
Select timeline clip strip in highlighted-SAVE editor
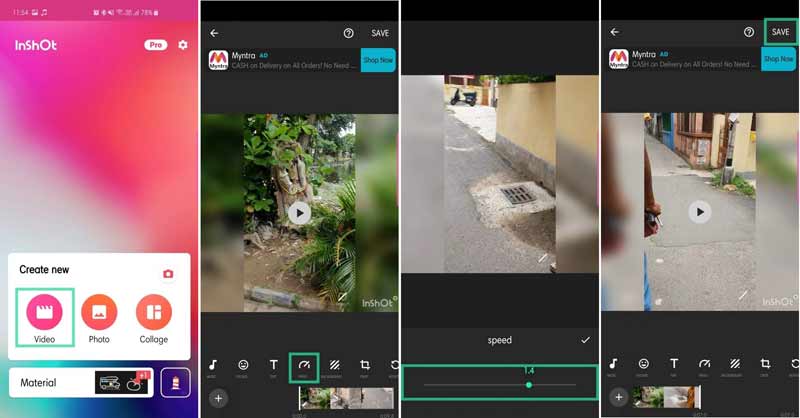point(667,397)
